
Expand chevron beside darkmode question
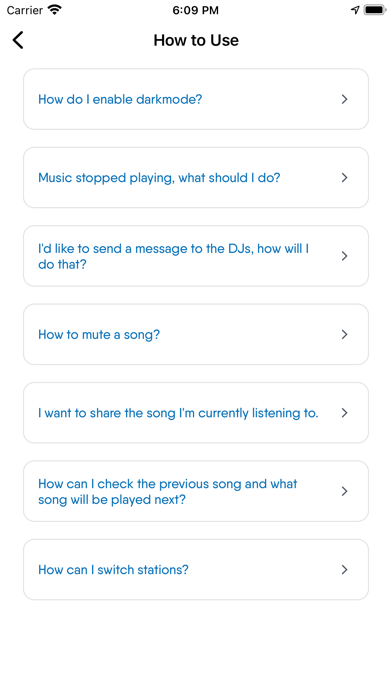[x=344, y=99]
